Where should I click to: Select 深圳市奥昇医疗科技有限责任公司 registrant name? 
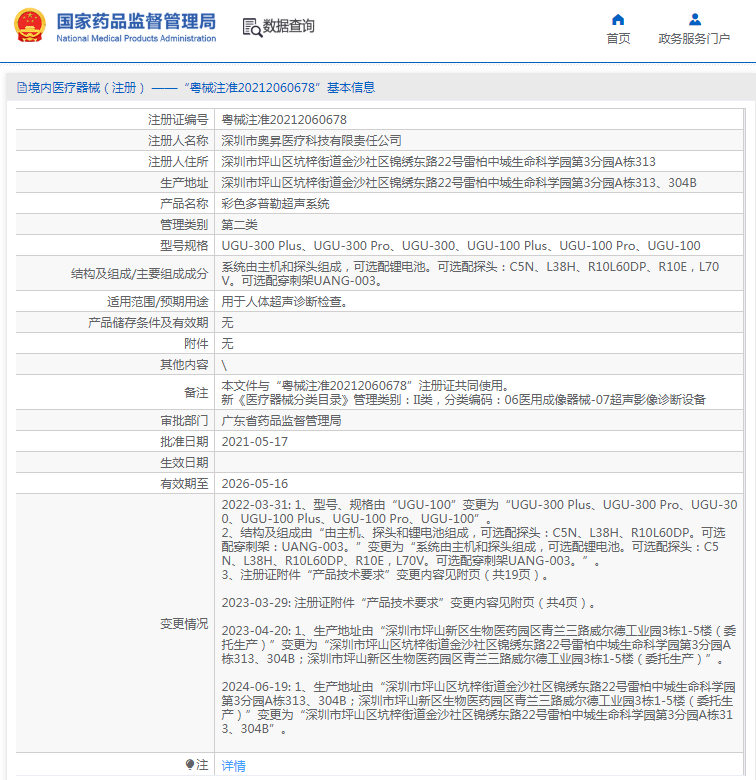tap(311, 141)
